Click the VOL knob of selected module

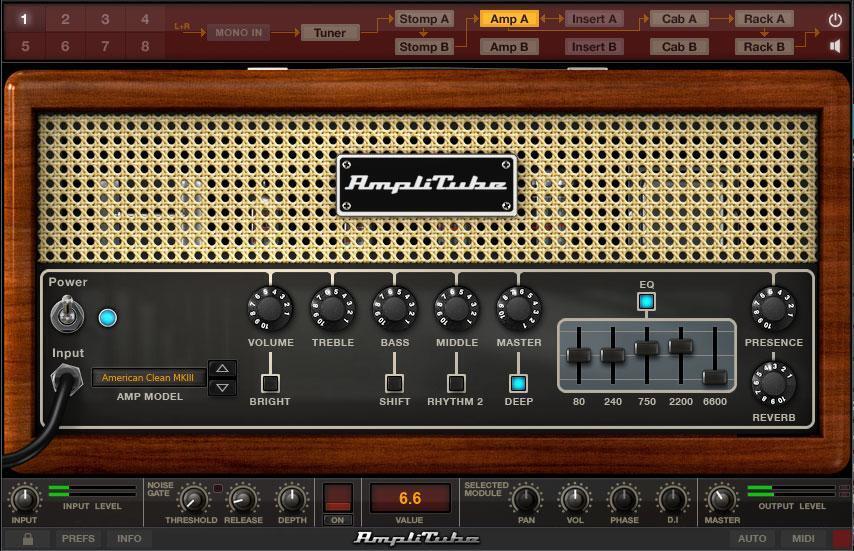click(575, 499)
